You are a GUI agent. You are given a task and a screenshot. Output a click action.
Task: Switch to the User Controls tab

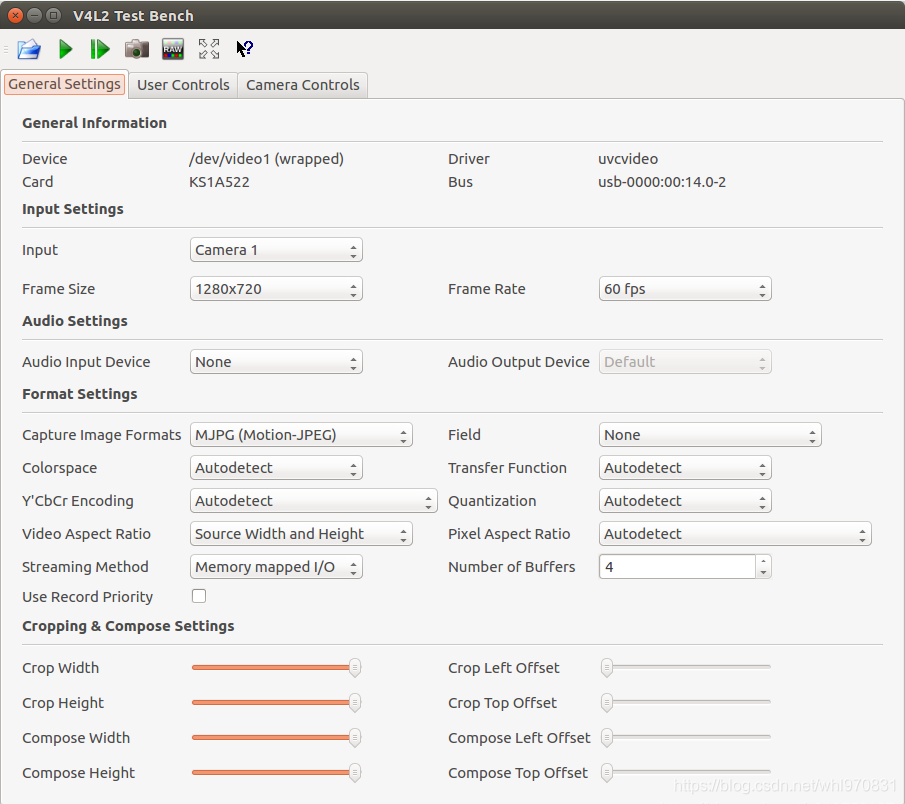184,85
